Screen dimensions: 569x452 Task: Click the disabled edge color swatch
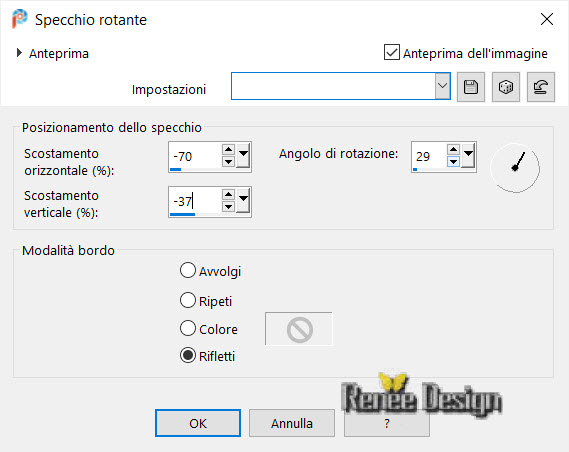point(299,329)
